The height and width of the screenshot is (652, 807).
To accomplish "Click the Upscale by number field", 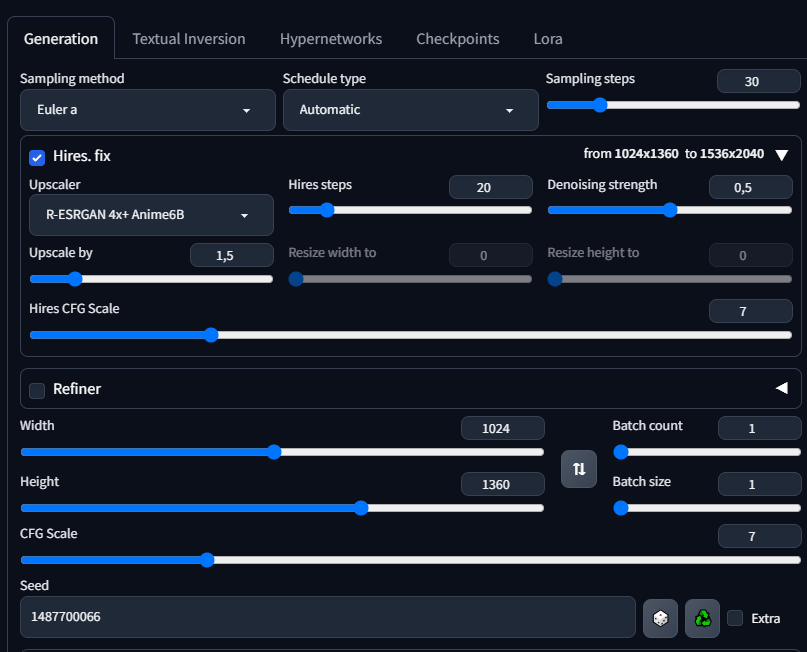I will tap(232, 255).
